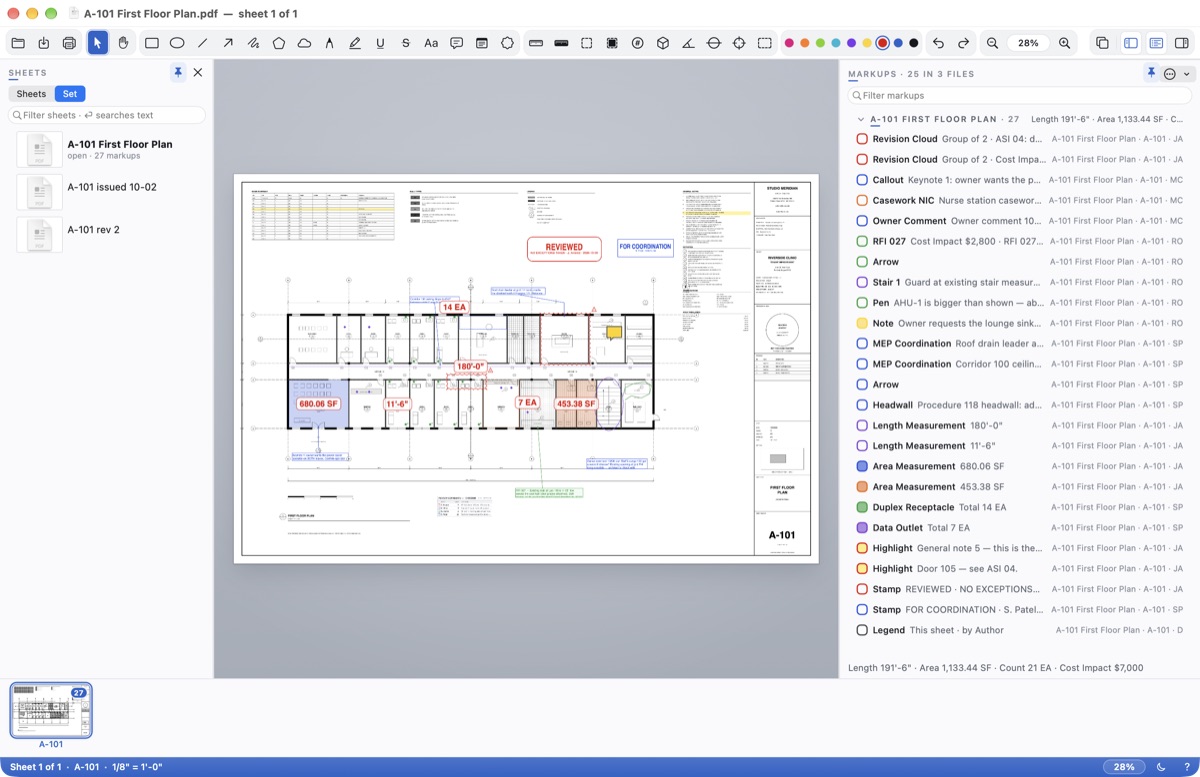Zoom in with the plus magnifier
The image size is (1200, 777).
1064,43
